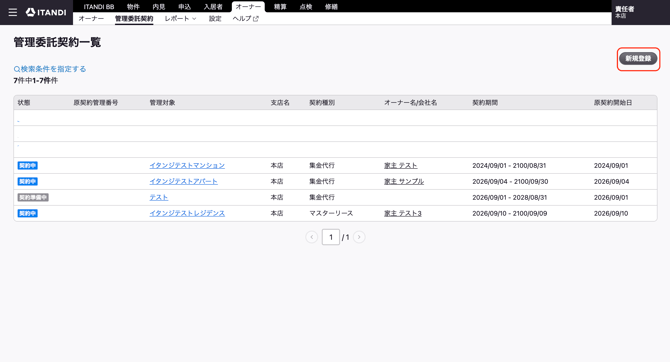This screenshot has width=670, height=362.
Task: Go to previous page arrow
Action: coord(311,237)
